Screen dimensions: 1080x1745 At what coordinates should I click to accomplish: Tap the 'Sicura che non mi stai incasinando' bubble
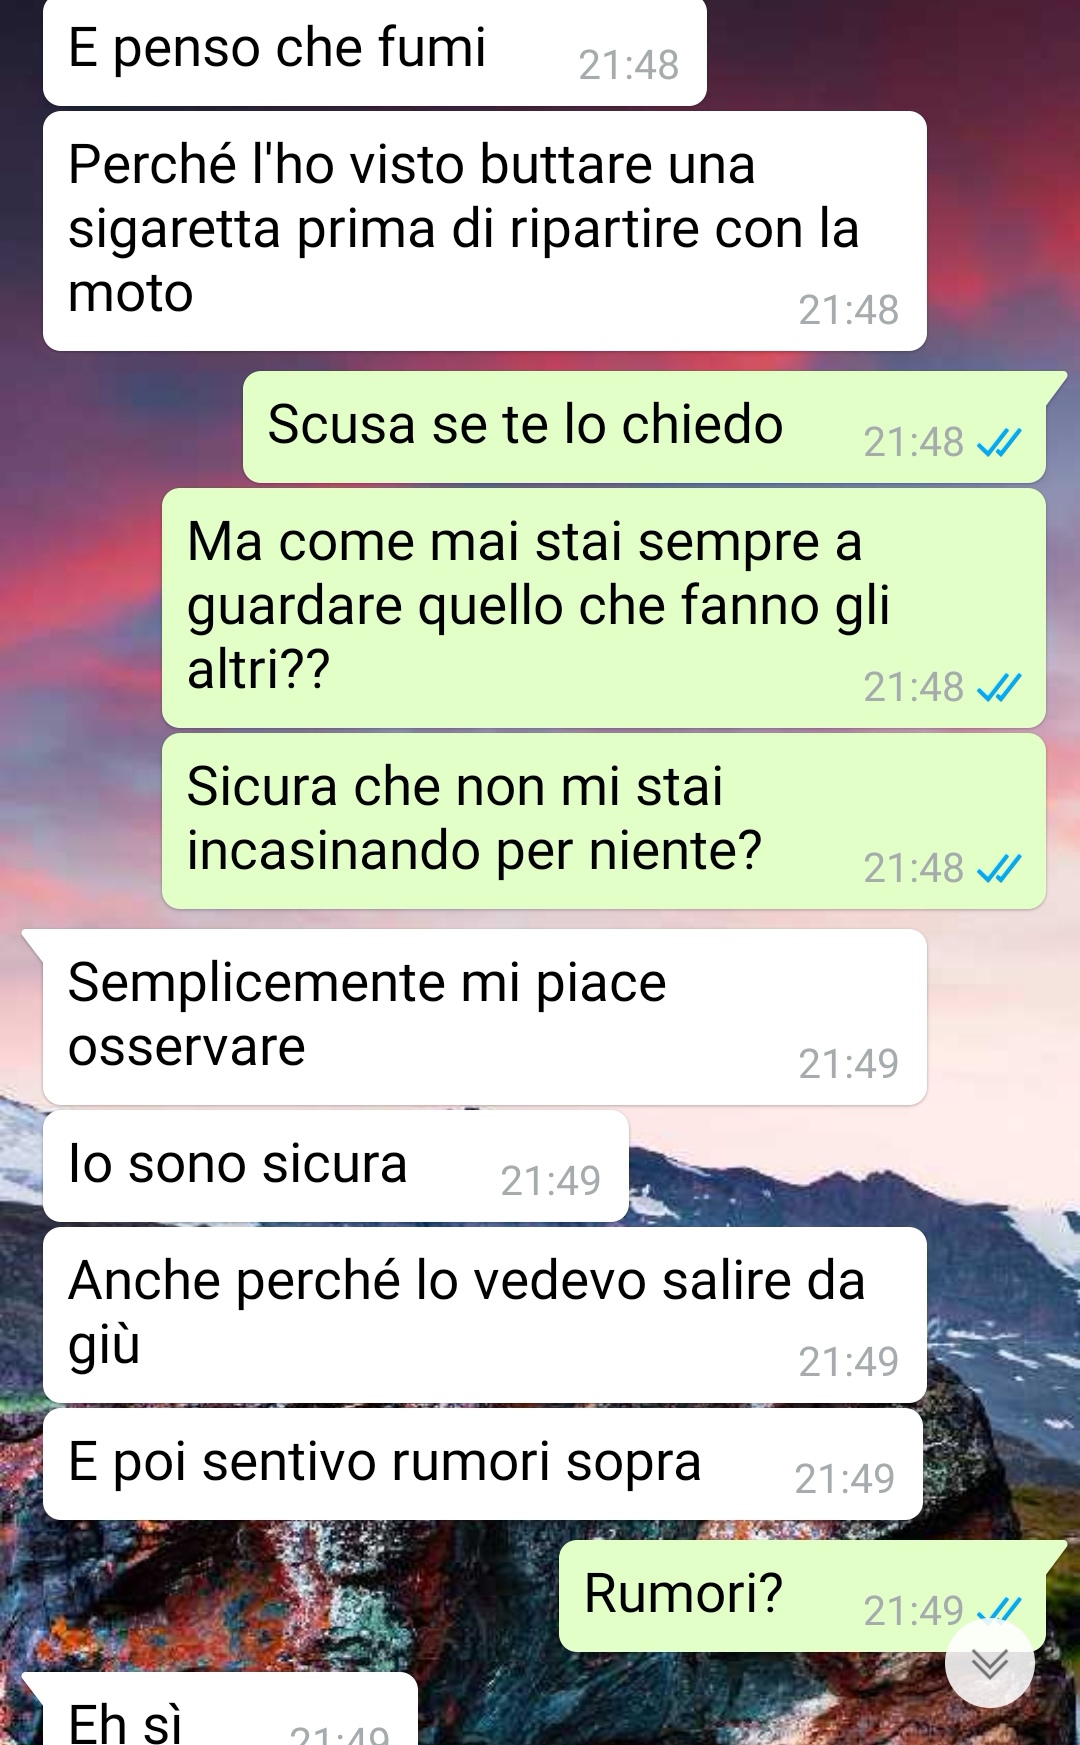coord(604,821)
